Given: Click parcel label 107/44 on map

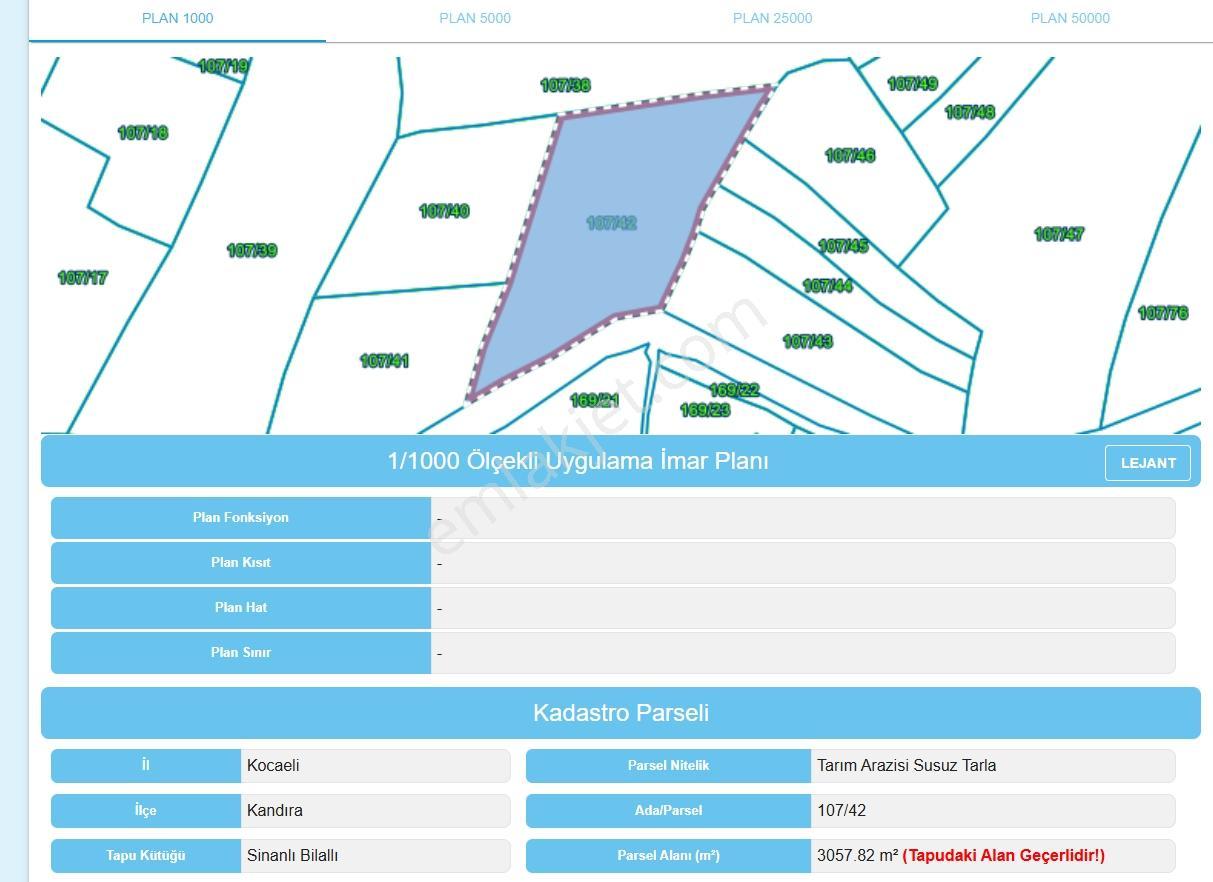Looking at the screenshot, I should point(828,286).
